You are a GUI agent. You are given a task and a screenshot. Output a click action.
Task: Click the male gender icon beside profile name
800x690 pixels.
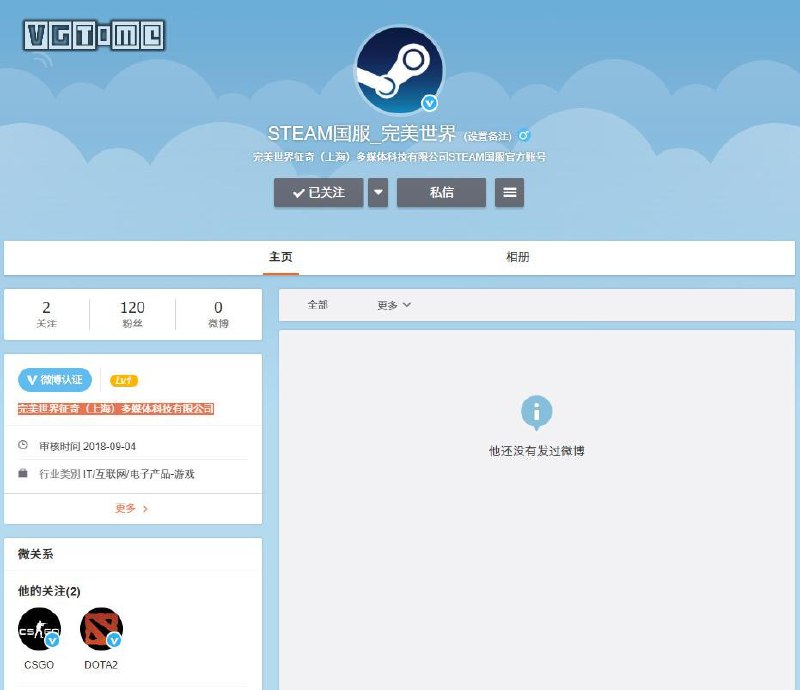coord(523,135)
